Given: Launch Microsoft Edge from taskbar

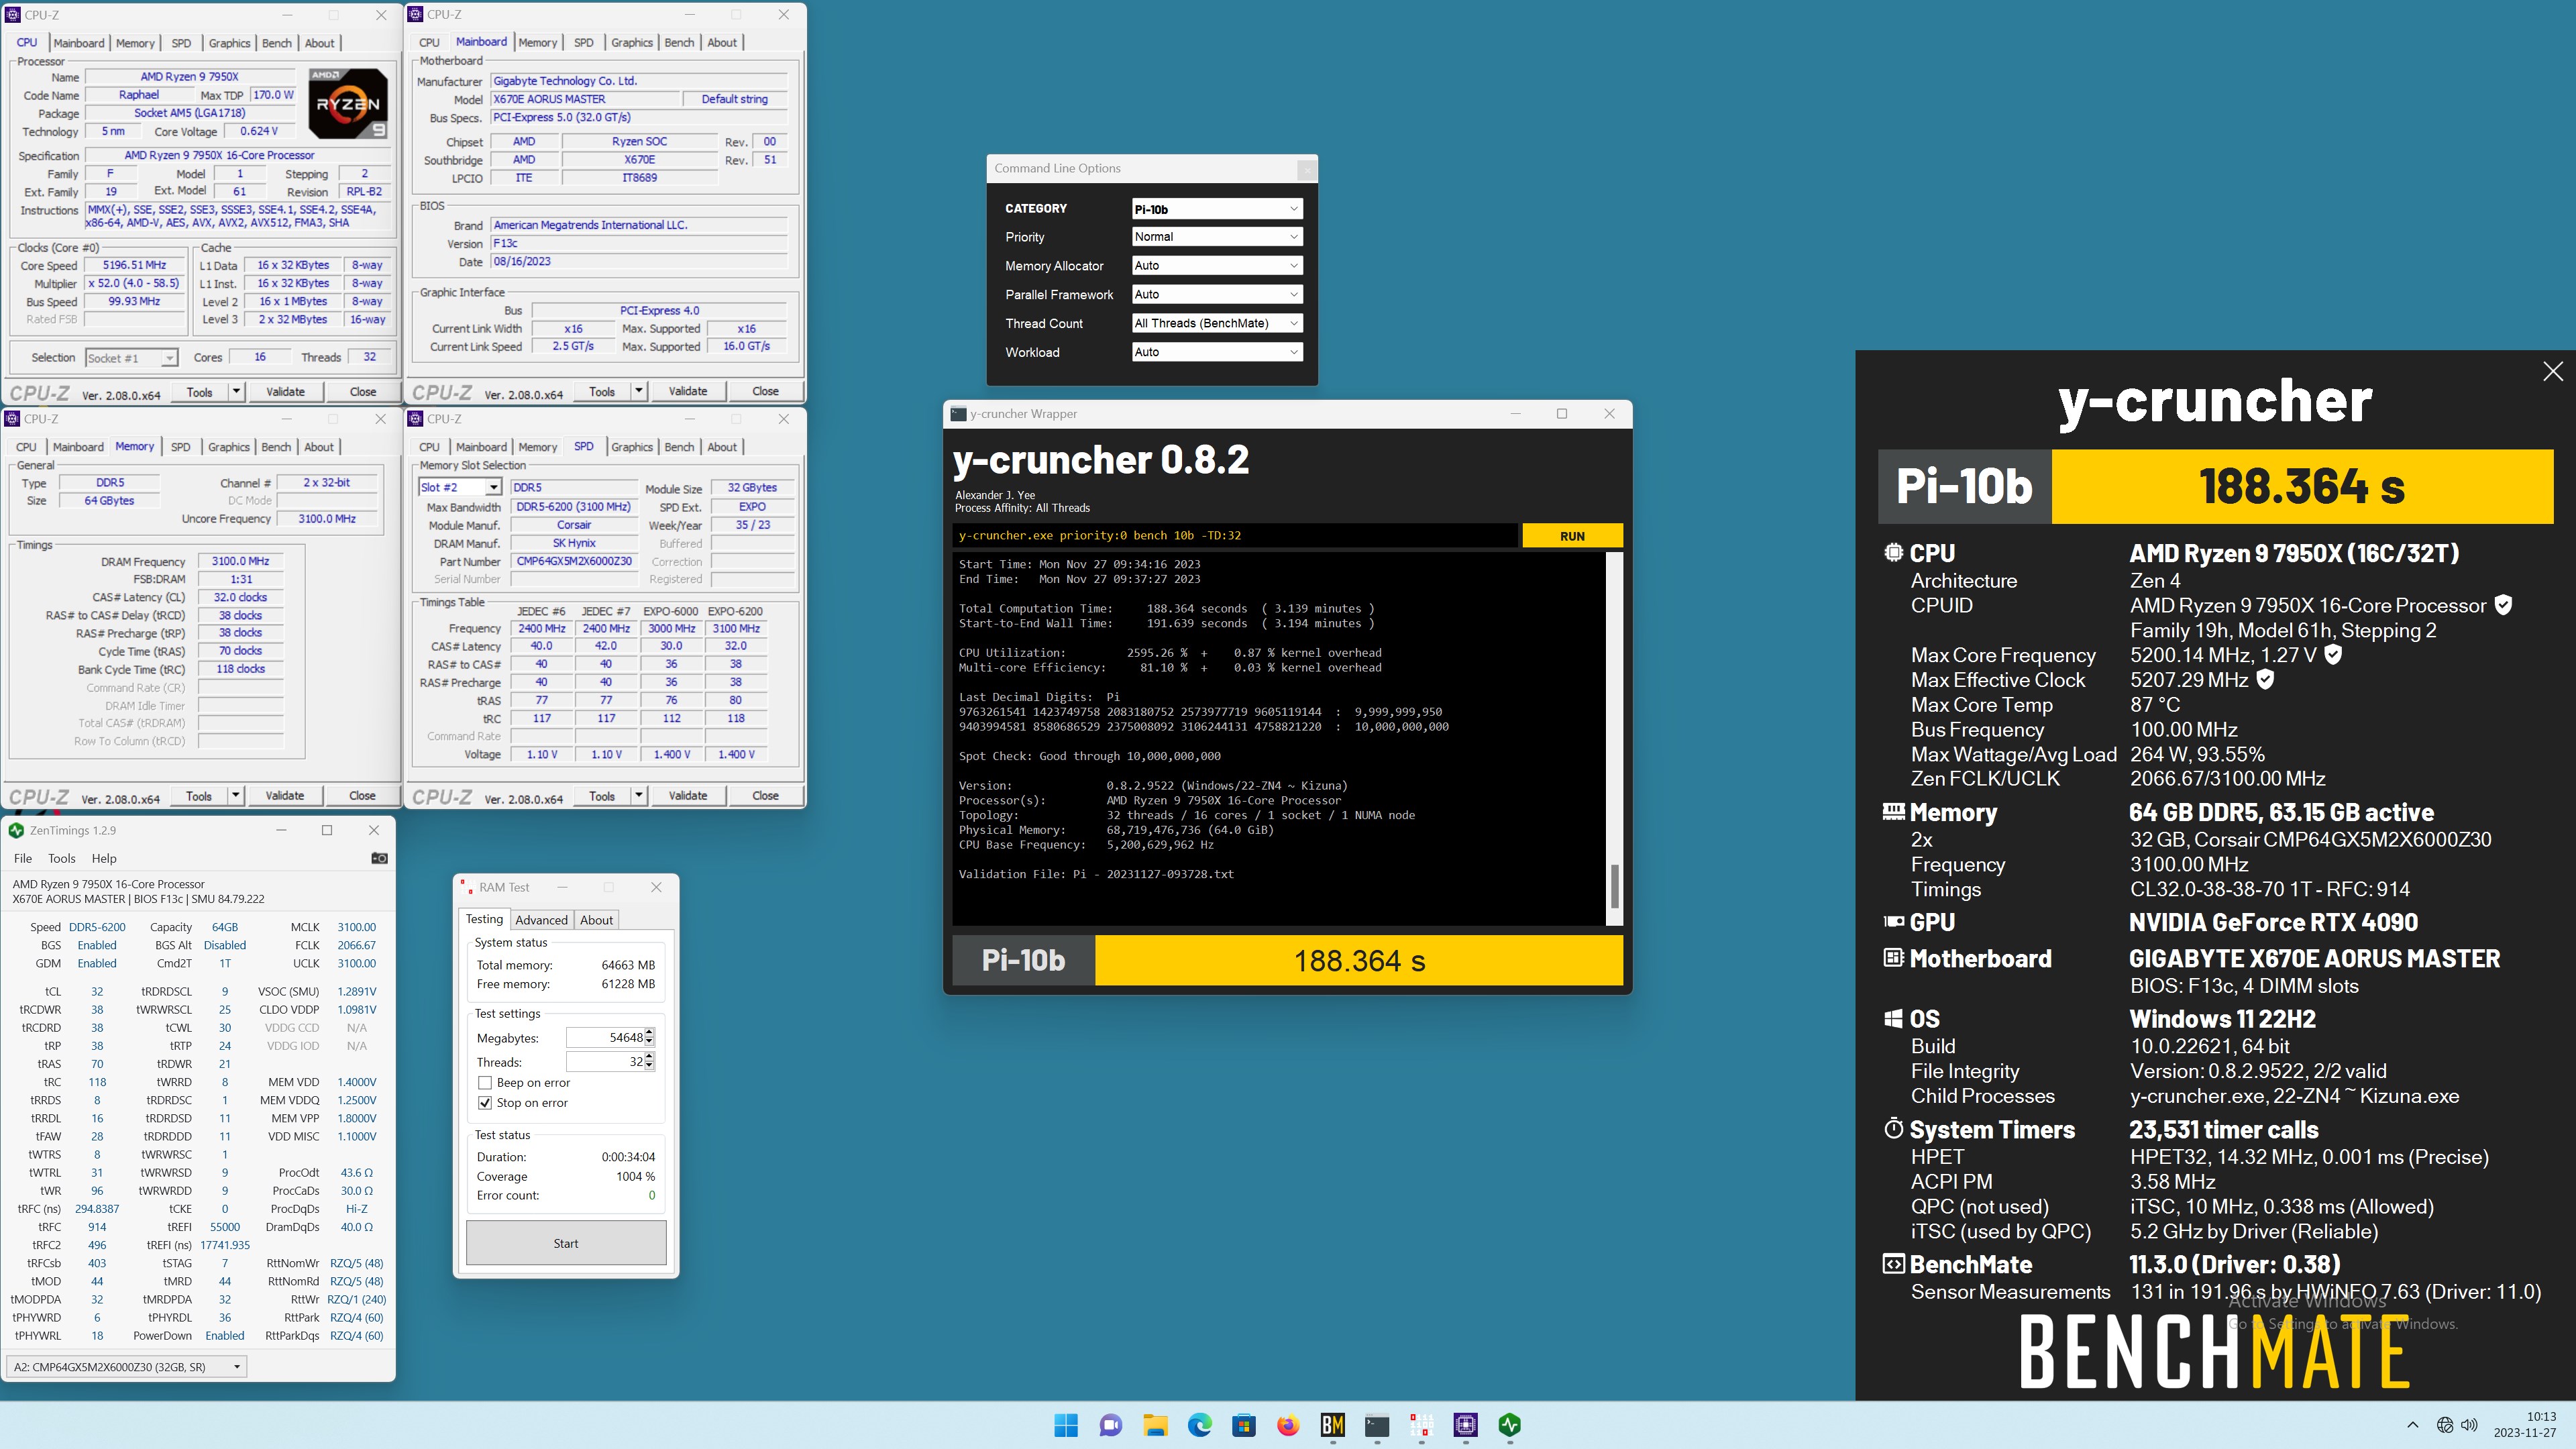Looking at the screenshot, I should 1199,1425.
